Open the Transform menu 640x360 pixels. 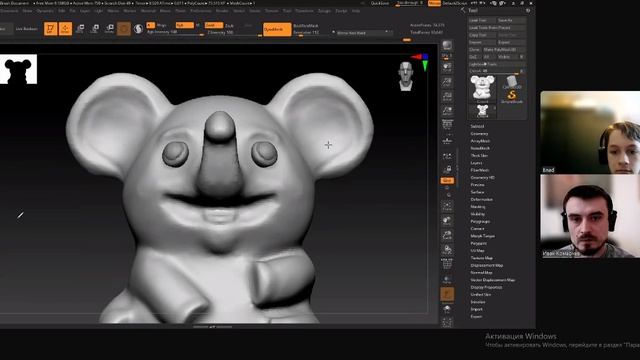[x=304, y=11]
